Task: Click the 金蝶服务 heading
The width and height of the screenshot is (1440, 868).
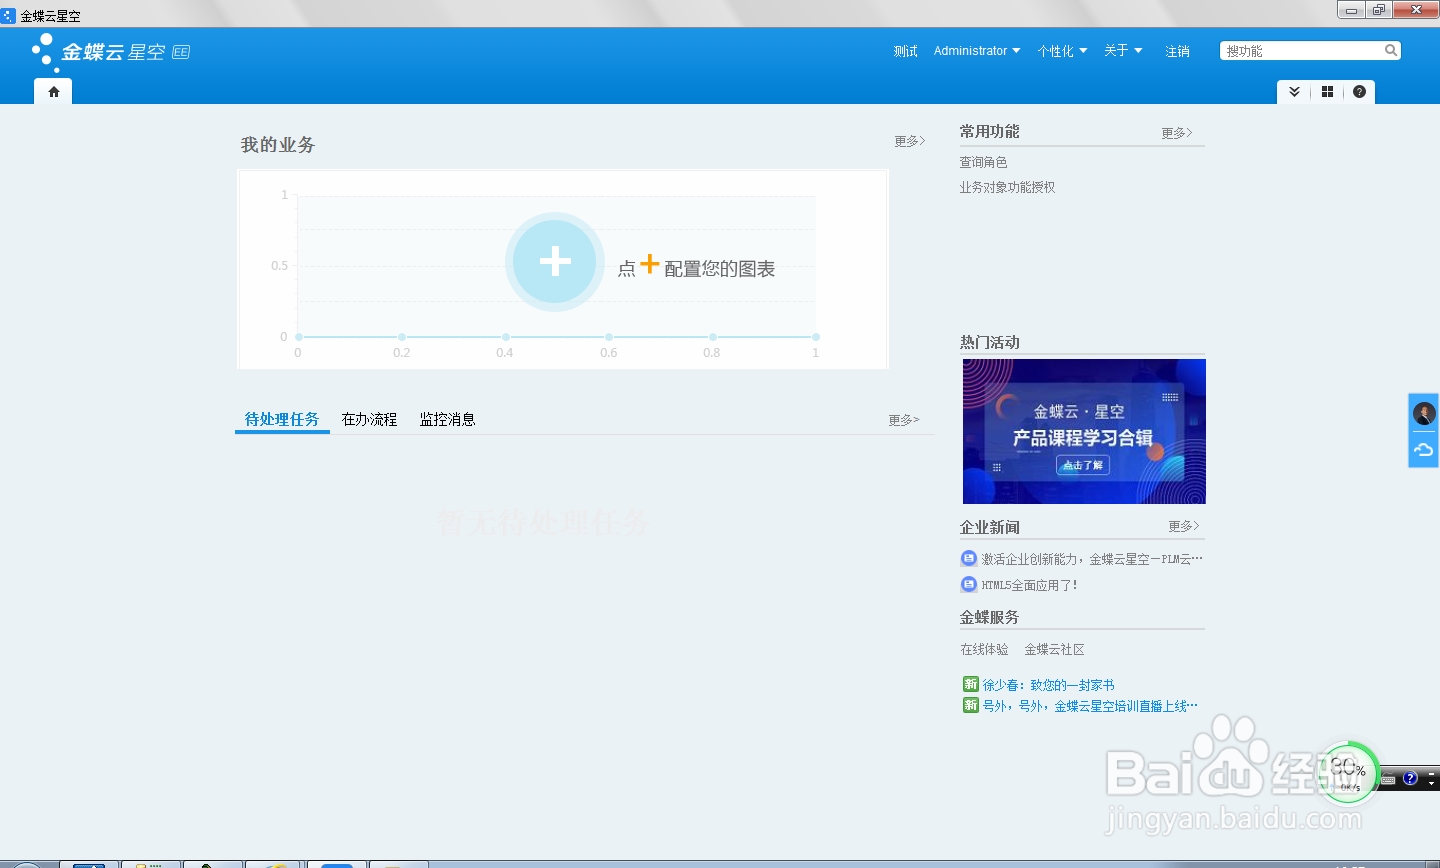Action: coord(990,617)
